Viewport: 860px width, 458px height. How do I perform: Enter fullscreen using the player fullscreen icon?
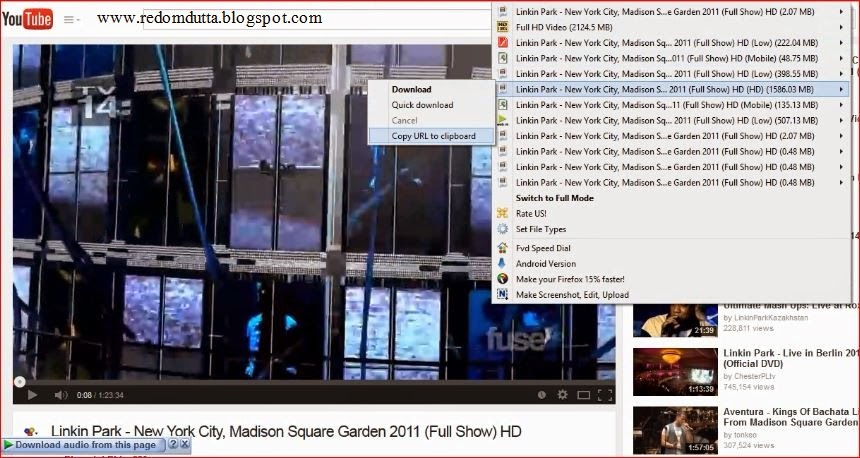[605, 395]
